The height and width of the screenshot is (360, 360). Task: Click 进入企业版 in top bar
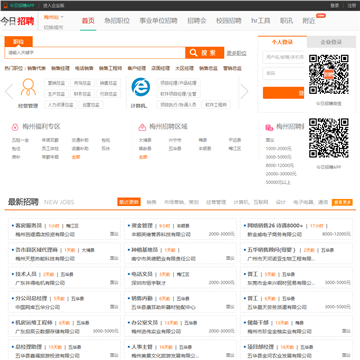point(54,6)
